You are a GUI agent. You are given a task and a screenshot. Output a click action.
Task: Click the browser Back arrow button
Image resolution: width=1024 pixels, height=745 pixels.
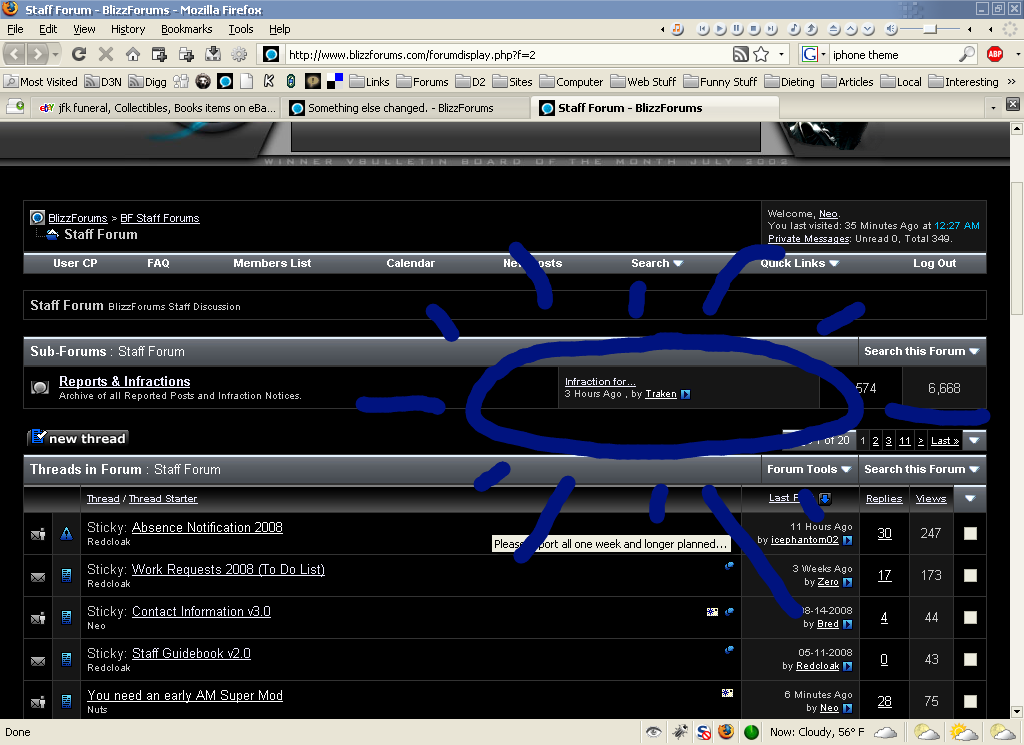click(15, 54)
